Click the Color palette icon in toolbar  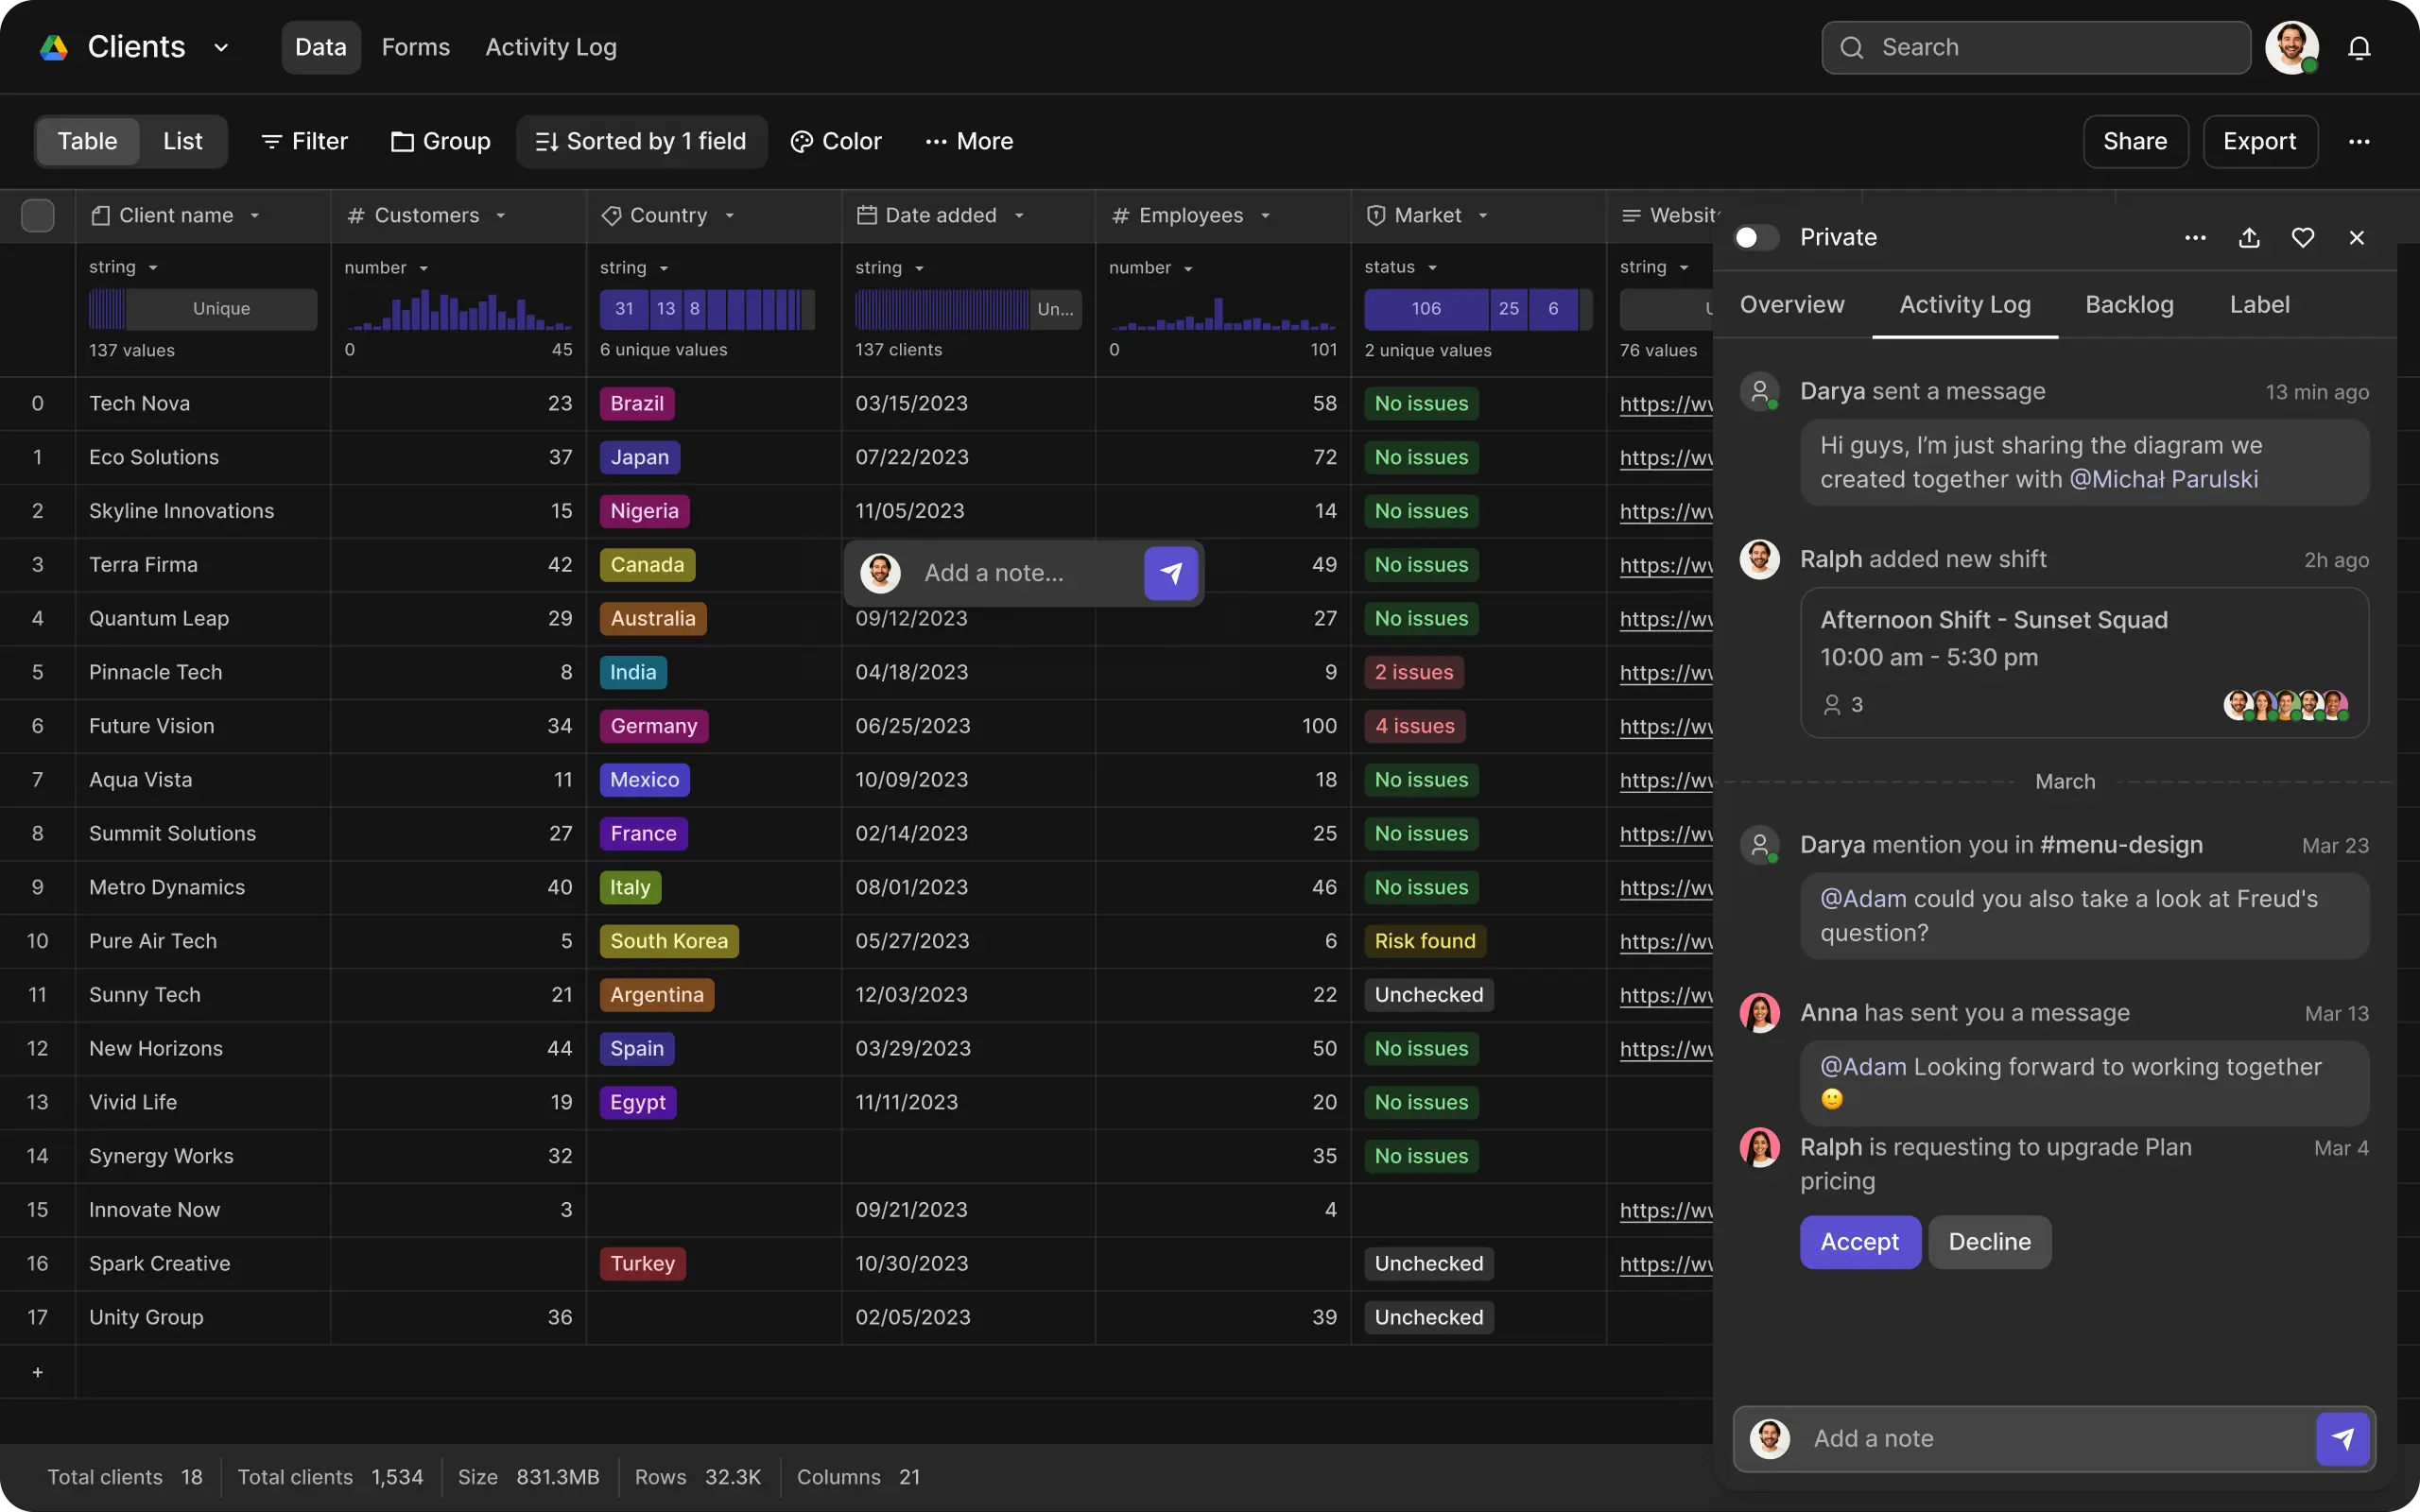[801, 142]
